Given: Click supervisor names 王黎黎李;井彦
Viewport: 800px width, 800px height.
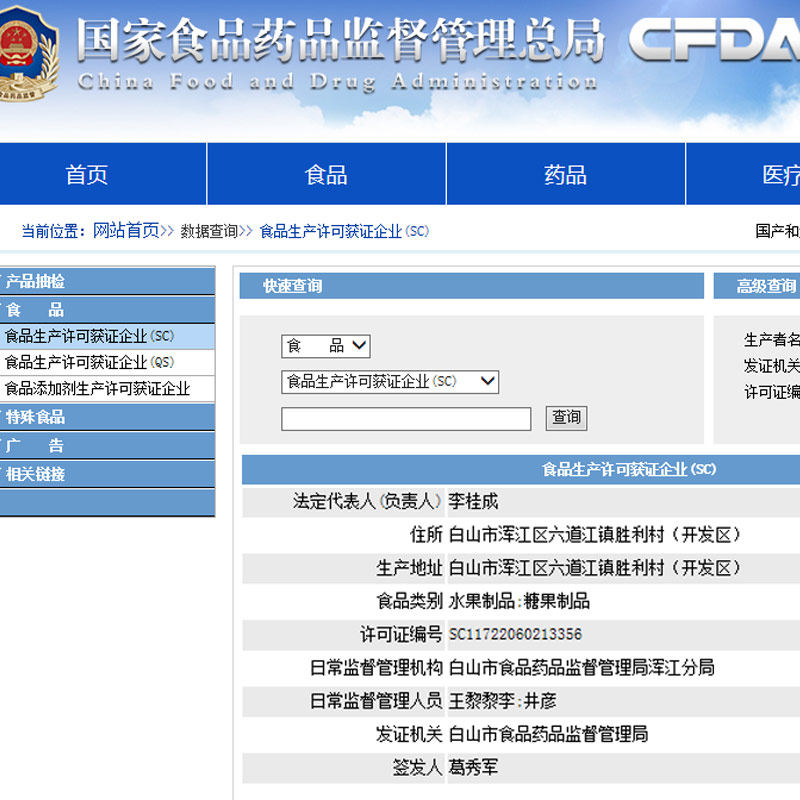Looking at the screenshot, I should point(503,701).
